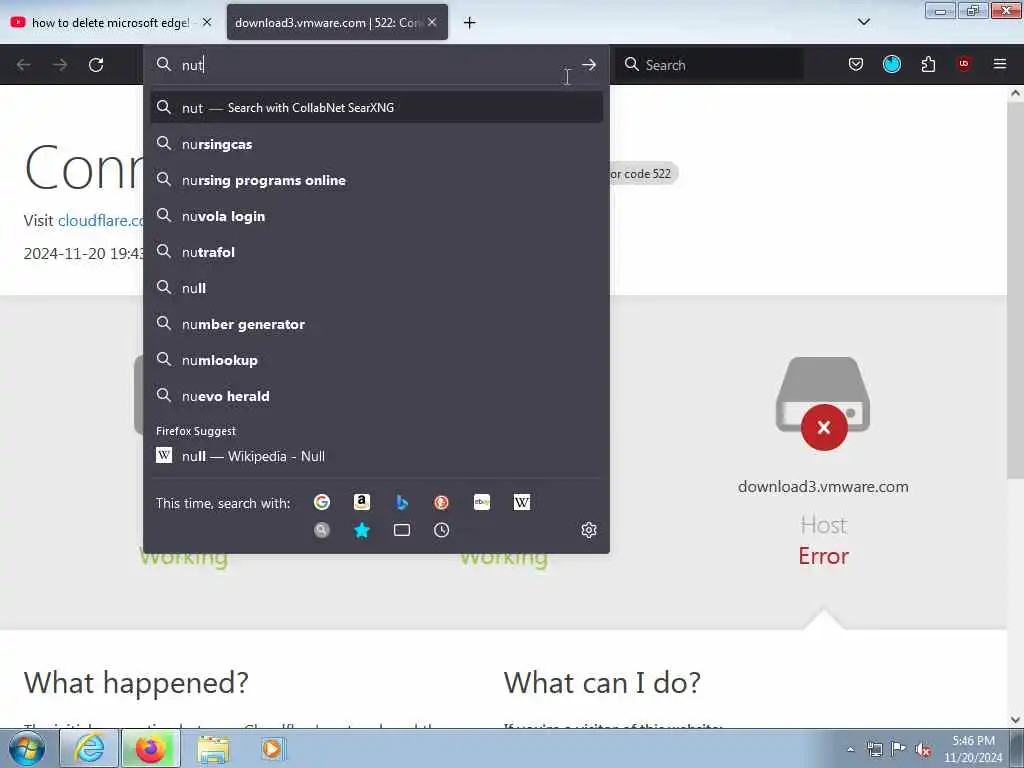Image resolution: width=1024 pixels, height=768 pixels.
Task: Open the blue circle extension icon
Action: [x=892, y=64]
